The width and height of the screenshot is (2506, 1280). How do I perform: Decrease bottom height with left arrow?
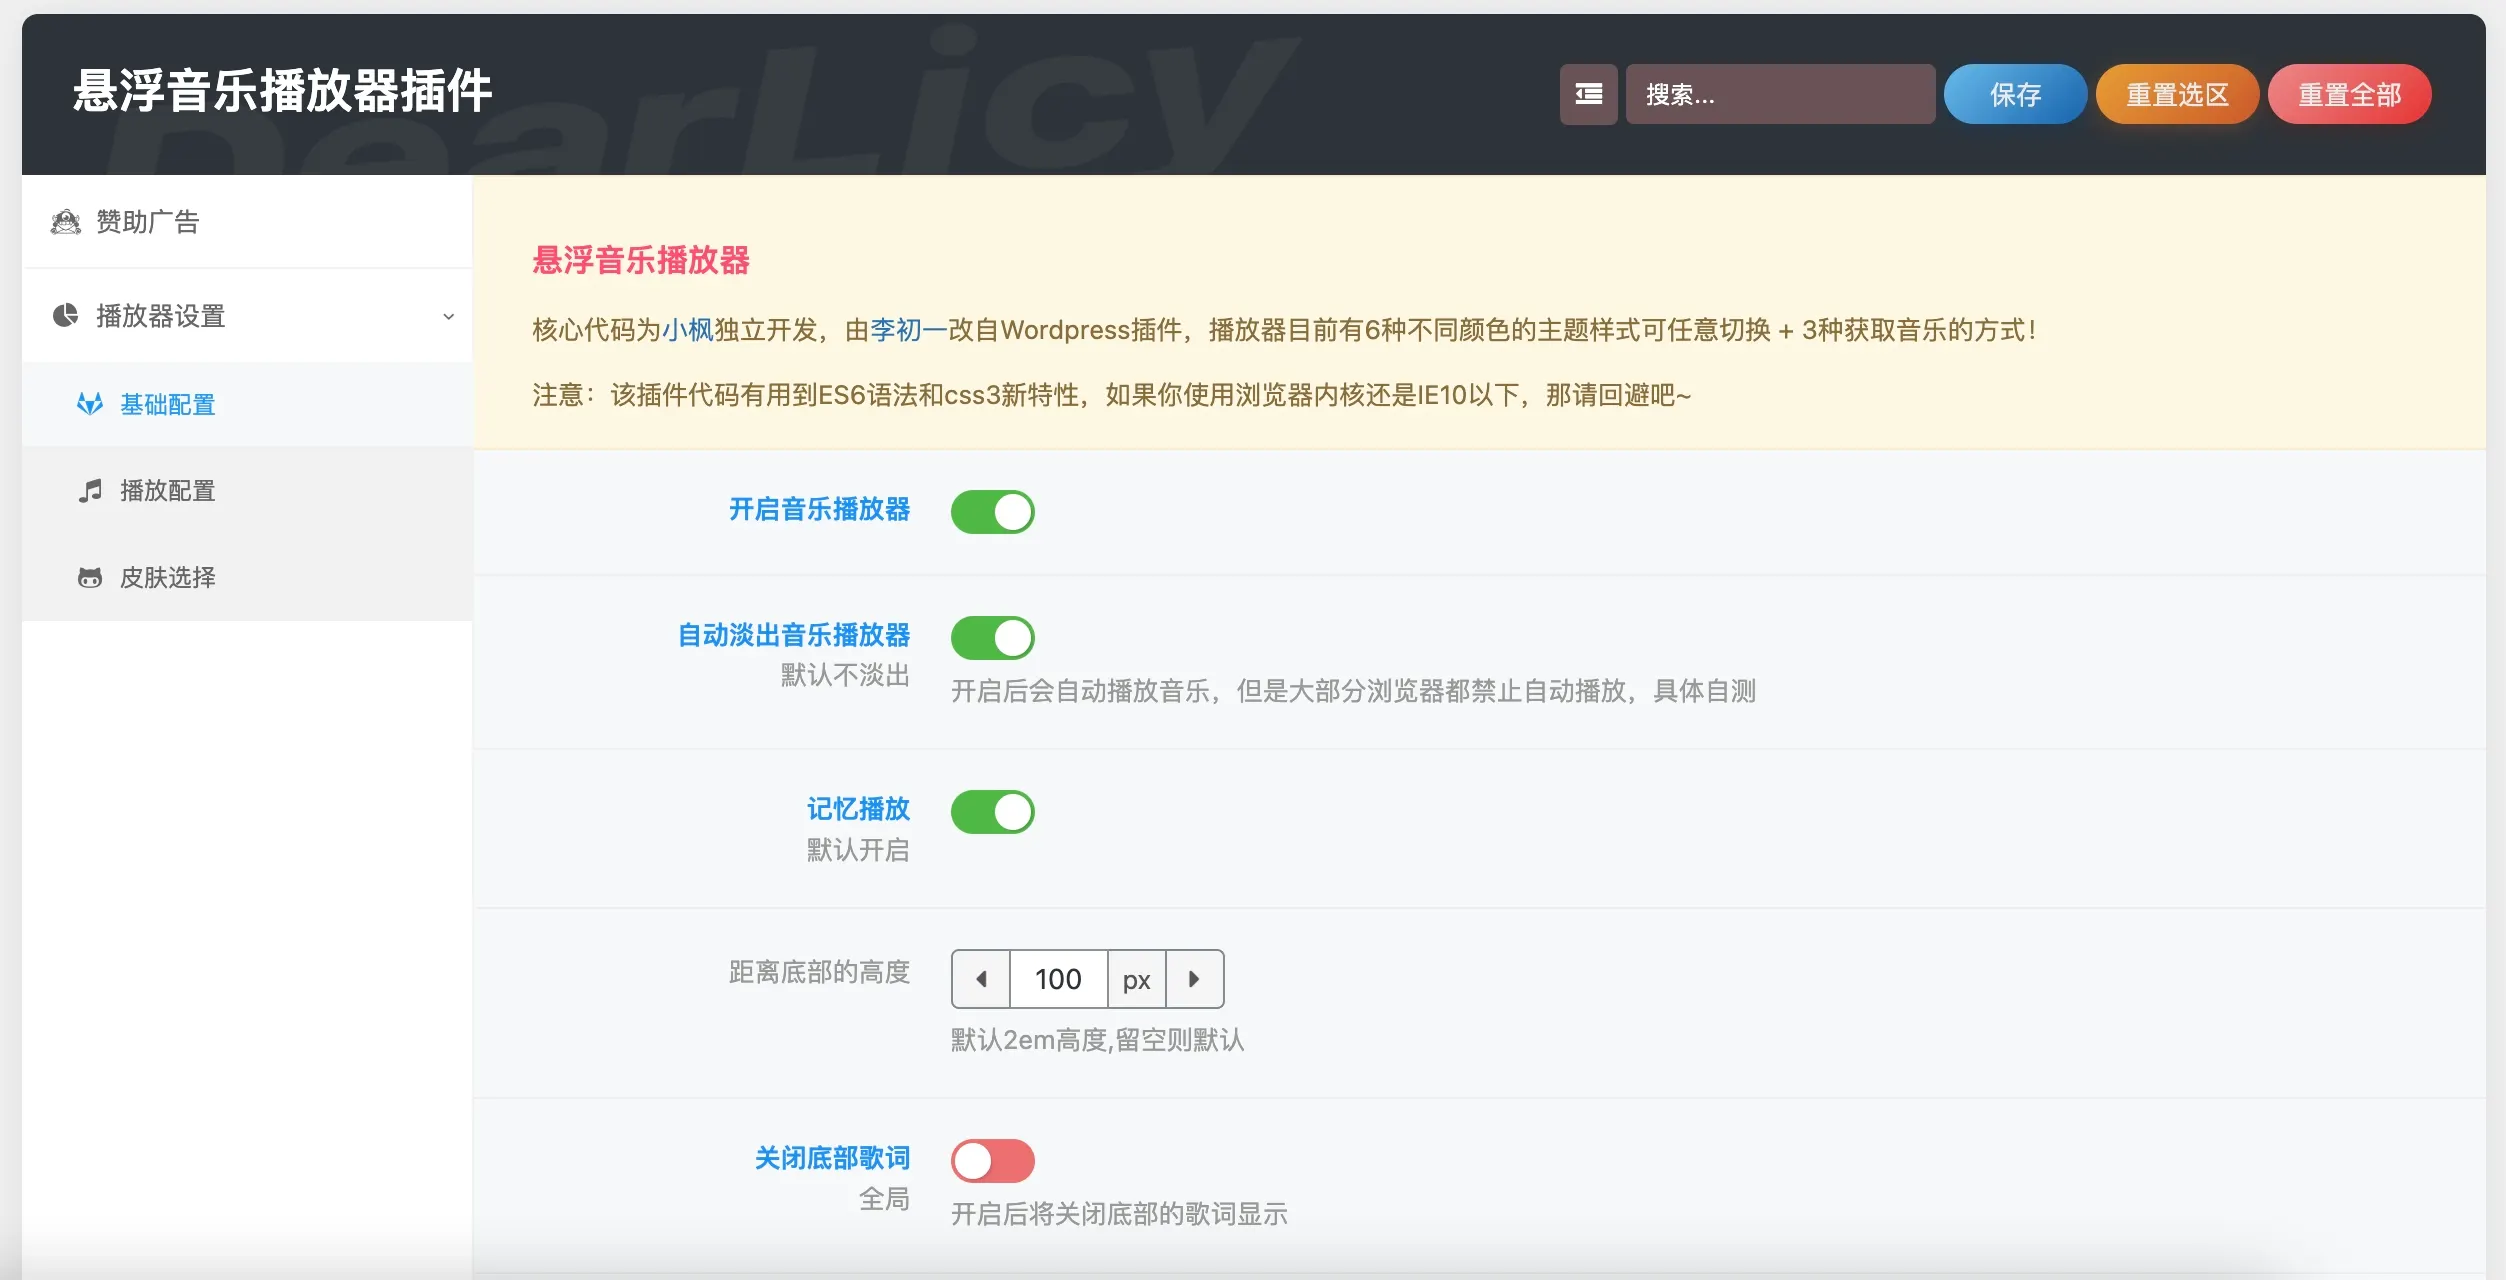point(981,979)
